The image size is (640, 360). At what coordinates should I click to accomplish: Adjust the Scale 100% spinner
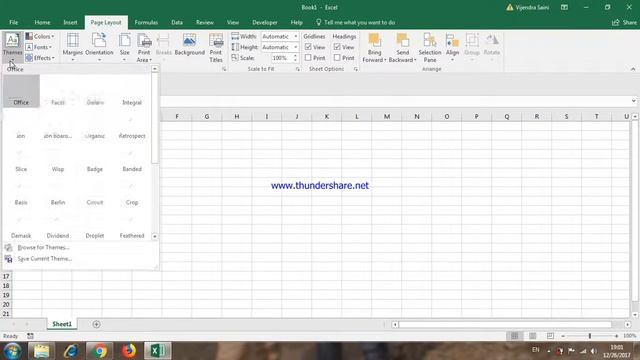click(295, 58)
